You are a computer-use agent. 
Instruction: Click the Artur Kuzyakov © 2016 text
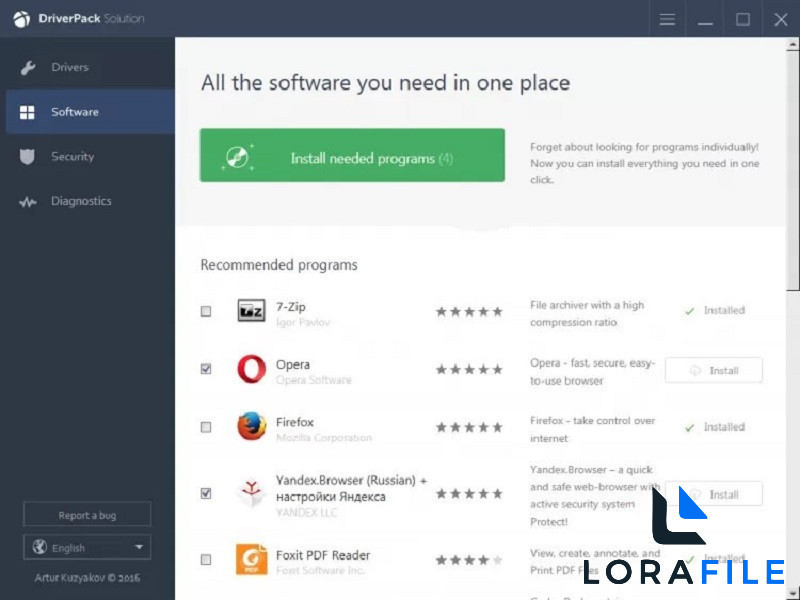coord(87,578)
